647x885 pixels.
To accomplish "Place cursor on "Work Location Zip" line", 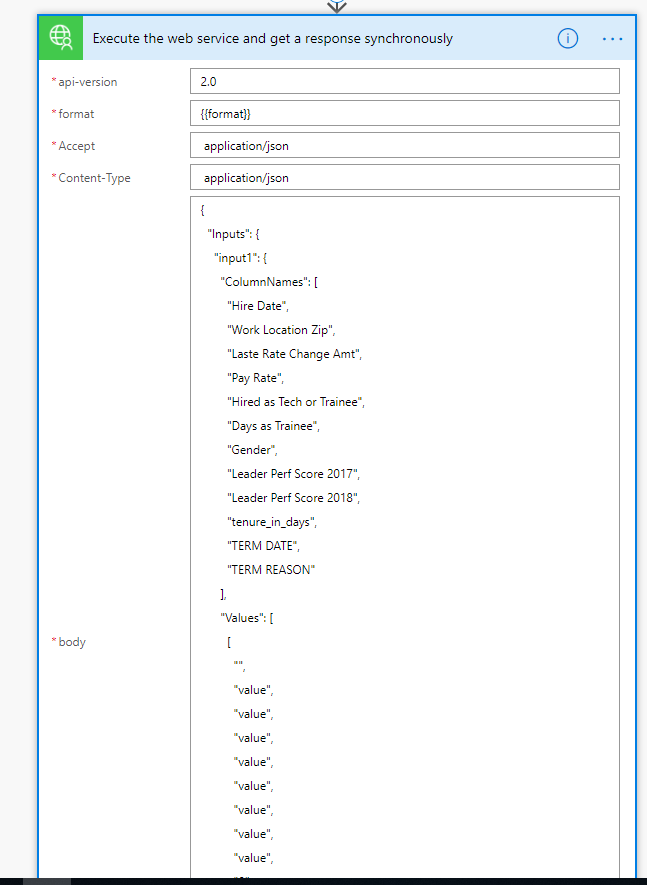I will 283,330.
